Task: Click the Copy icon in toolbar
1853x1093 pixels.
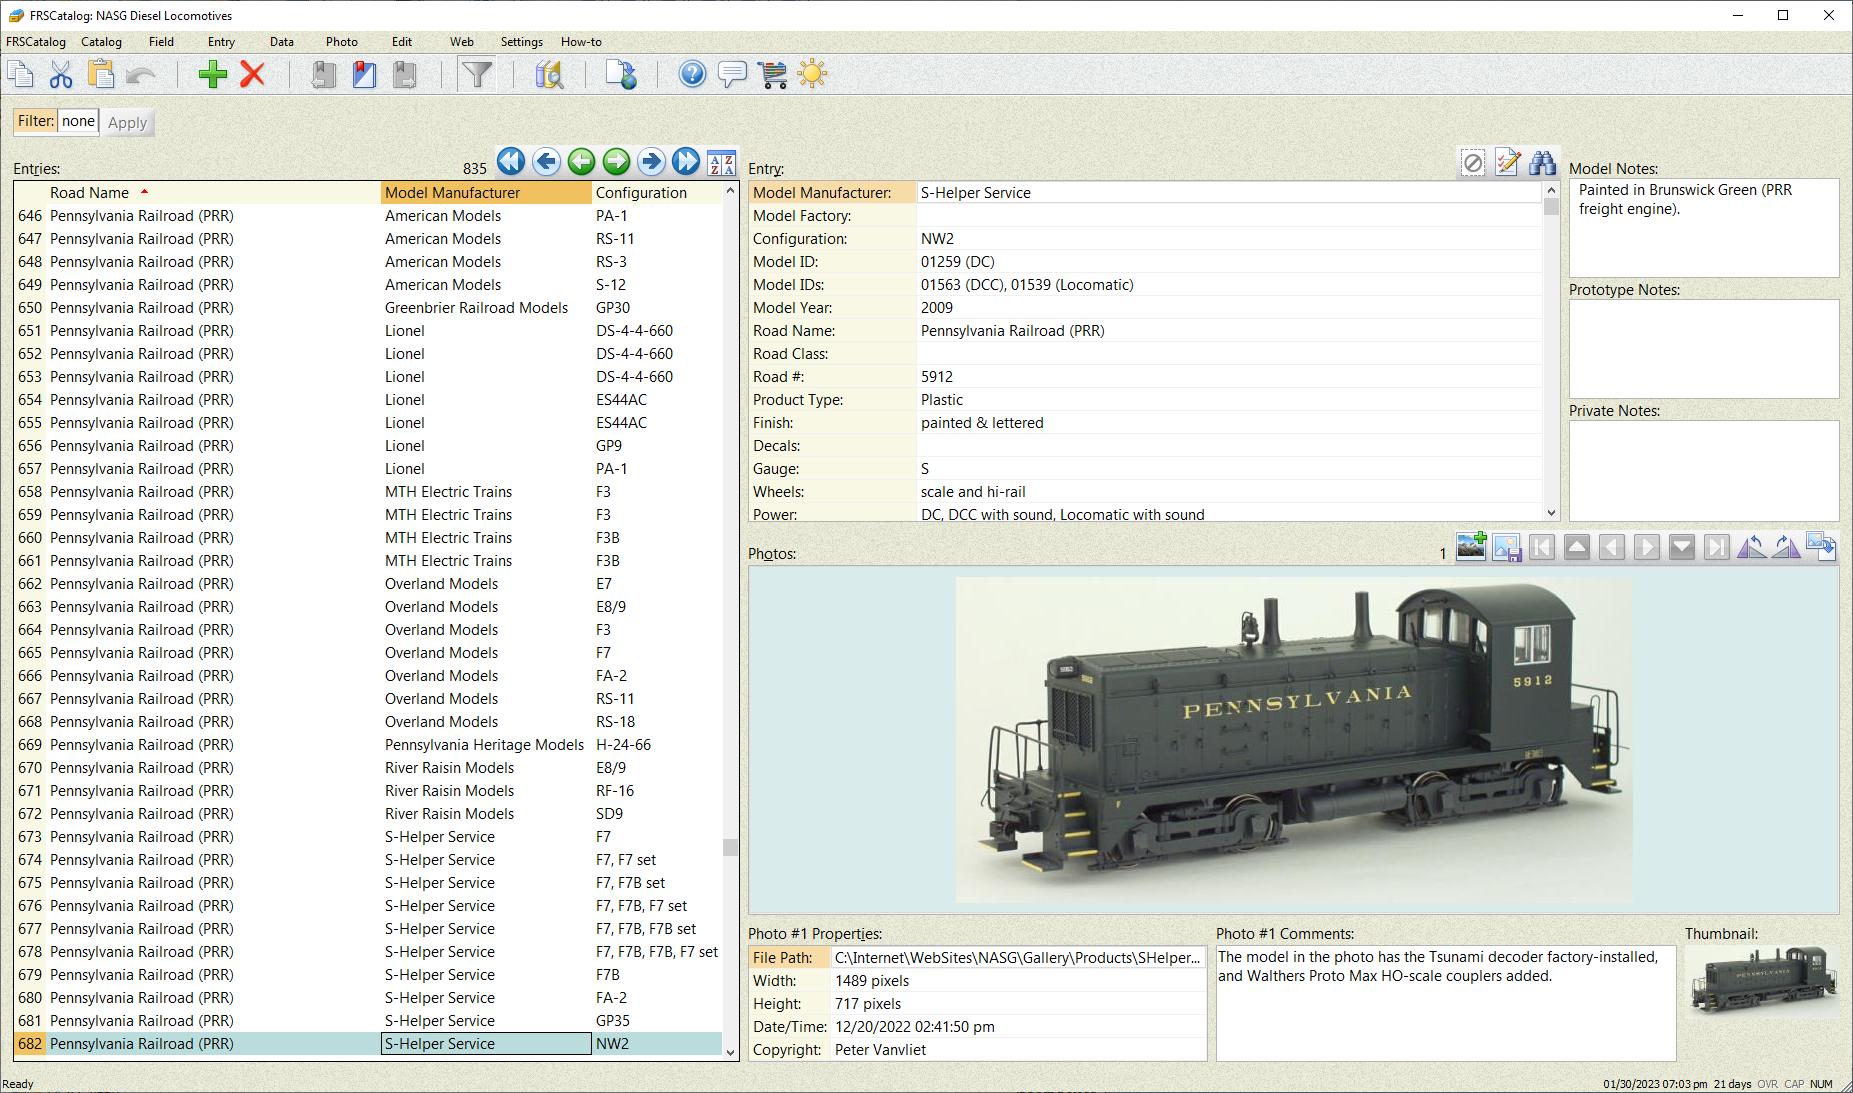Action: pyautogui.click(x=21, y=74)
